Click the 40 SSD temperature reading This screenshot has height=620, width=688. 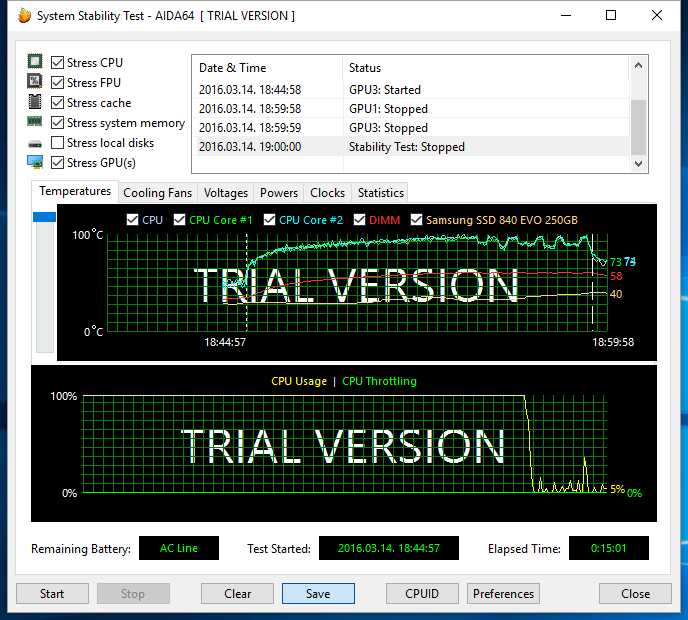[616, 294]
